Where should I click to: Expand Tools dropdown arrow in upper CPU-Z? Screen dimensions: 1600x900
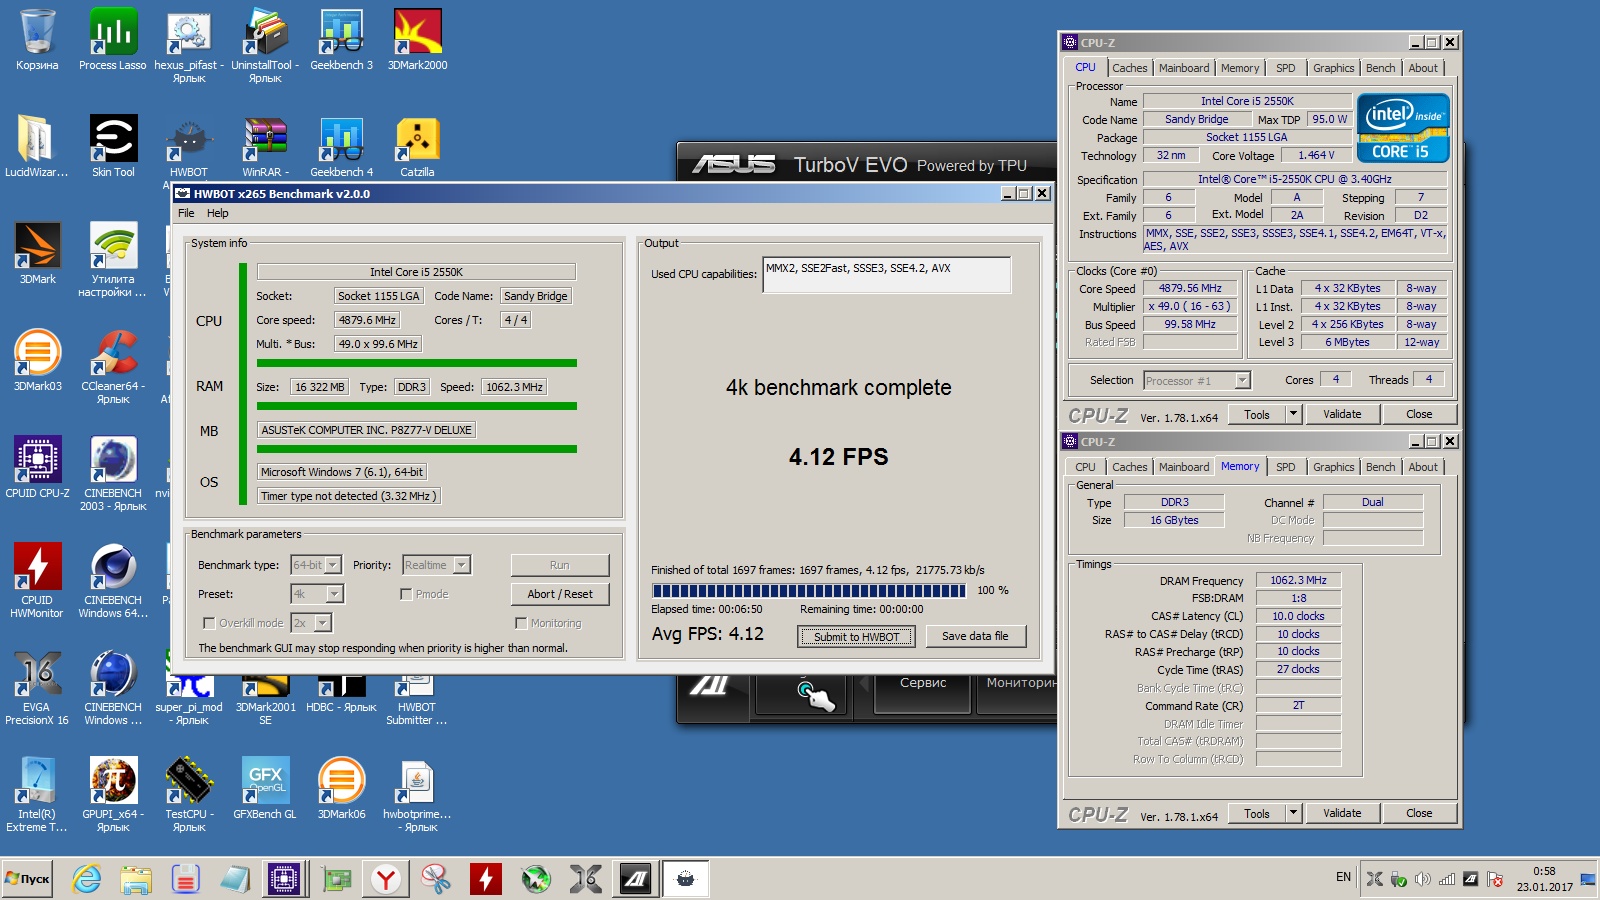[x=1293, y=414]
